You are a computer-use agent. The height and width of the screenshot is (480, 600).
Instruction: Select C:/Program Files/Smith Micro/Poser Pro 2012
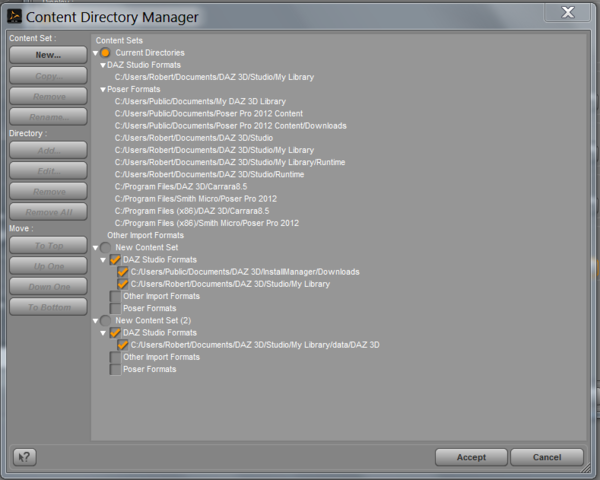[x=196, y=199]
